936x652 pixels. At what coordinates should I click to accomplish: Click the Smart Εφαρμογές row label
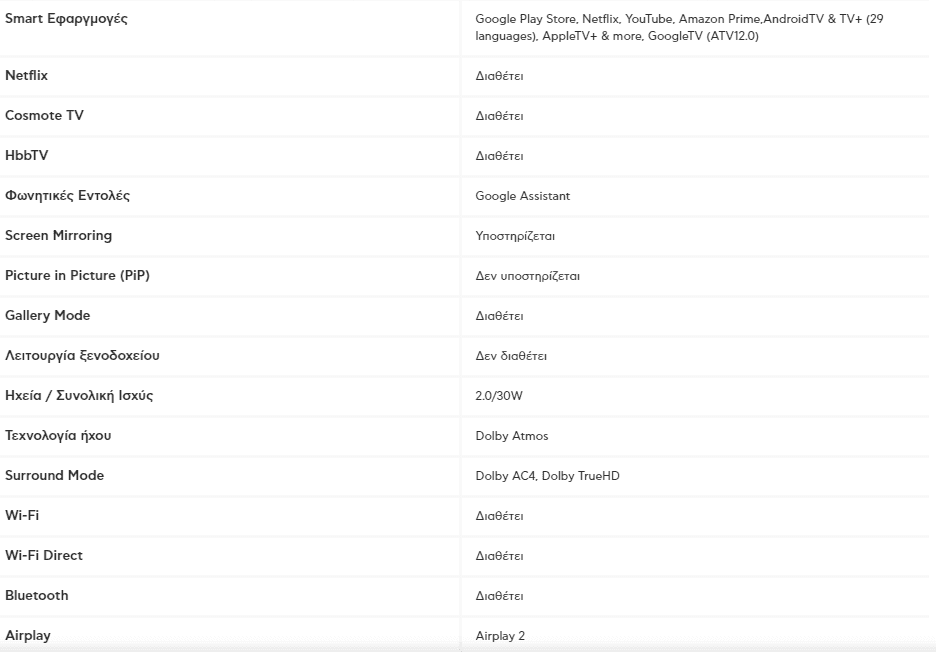[x=66, y=19]
